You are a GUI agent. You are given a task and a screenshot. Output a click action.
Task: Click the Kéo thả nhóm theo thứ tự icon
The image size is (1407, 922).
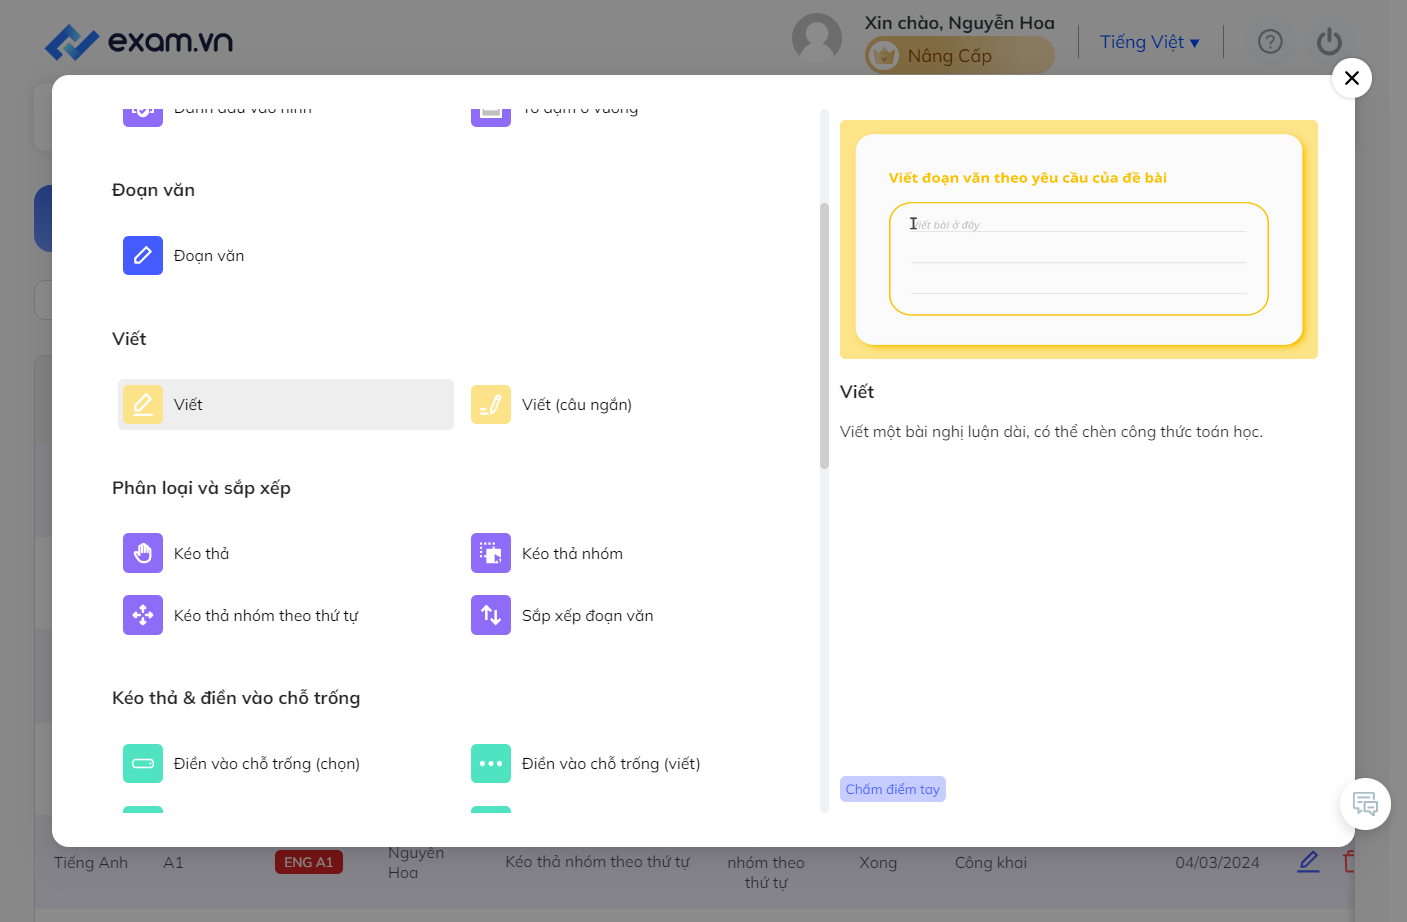pos(143,615)
